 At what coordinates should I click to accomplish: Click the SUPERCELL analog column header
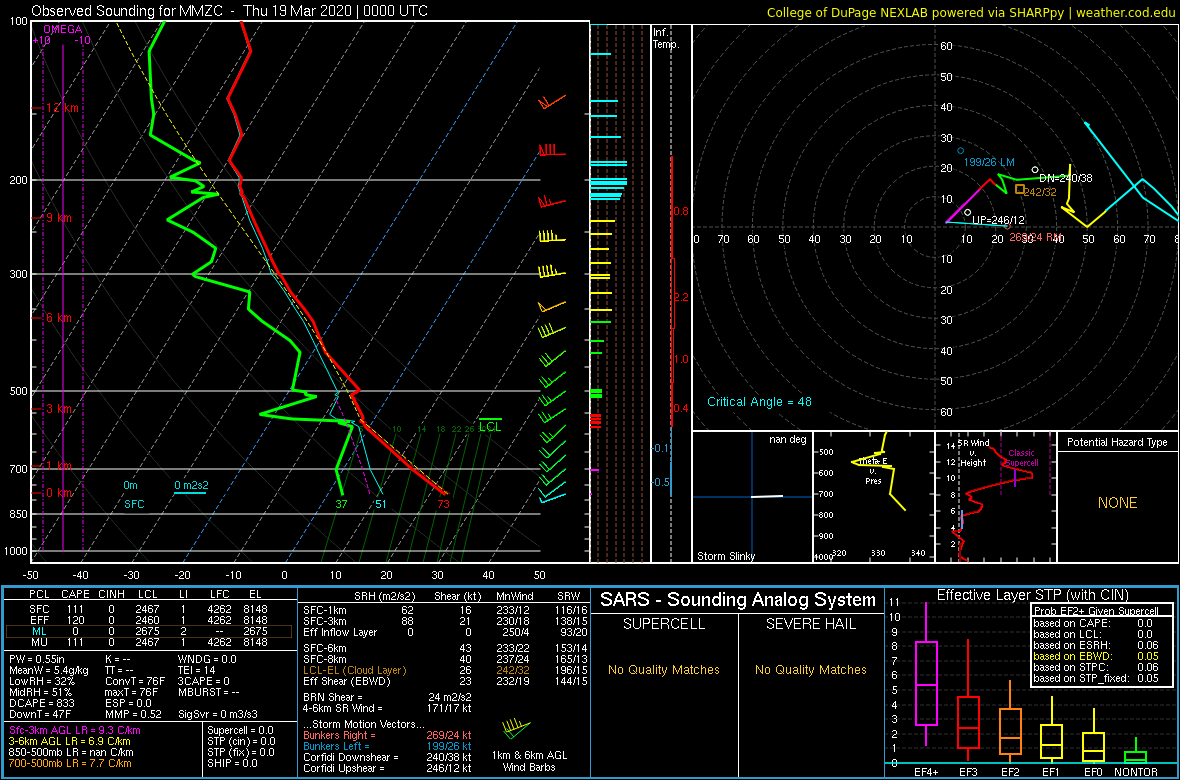[x=664, y=624]
